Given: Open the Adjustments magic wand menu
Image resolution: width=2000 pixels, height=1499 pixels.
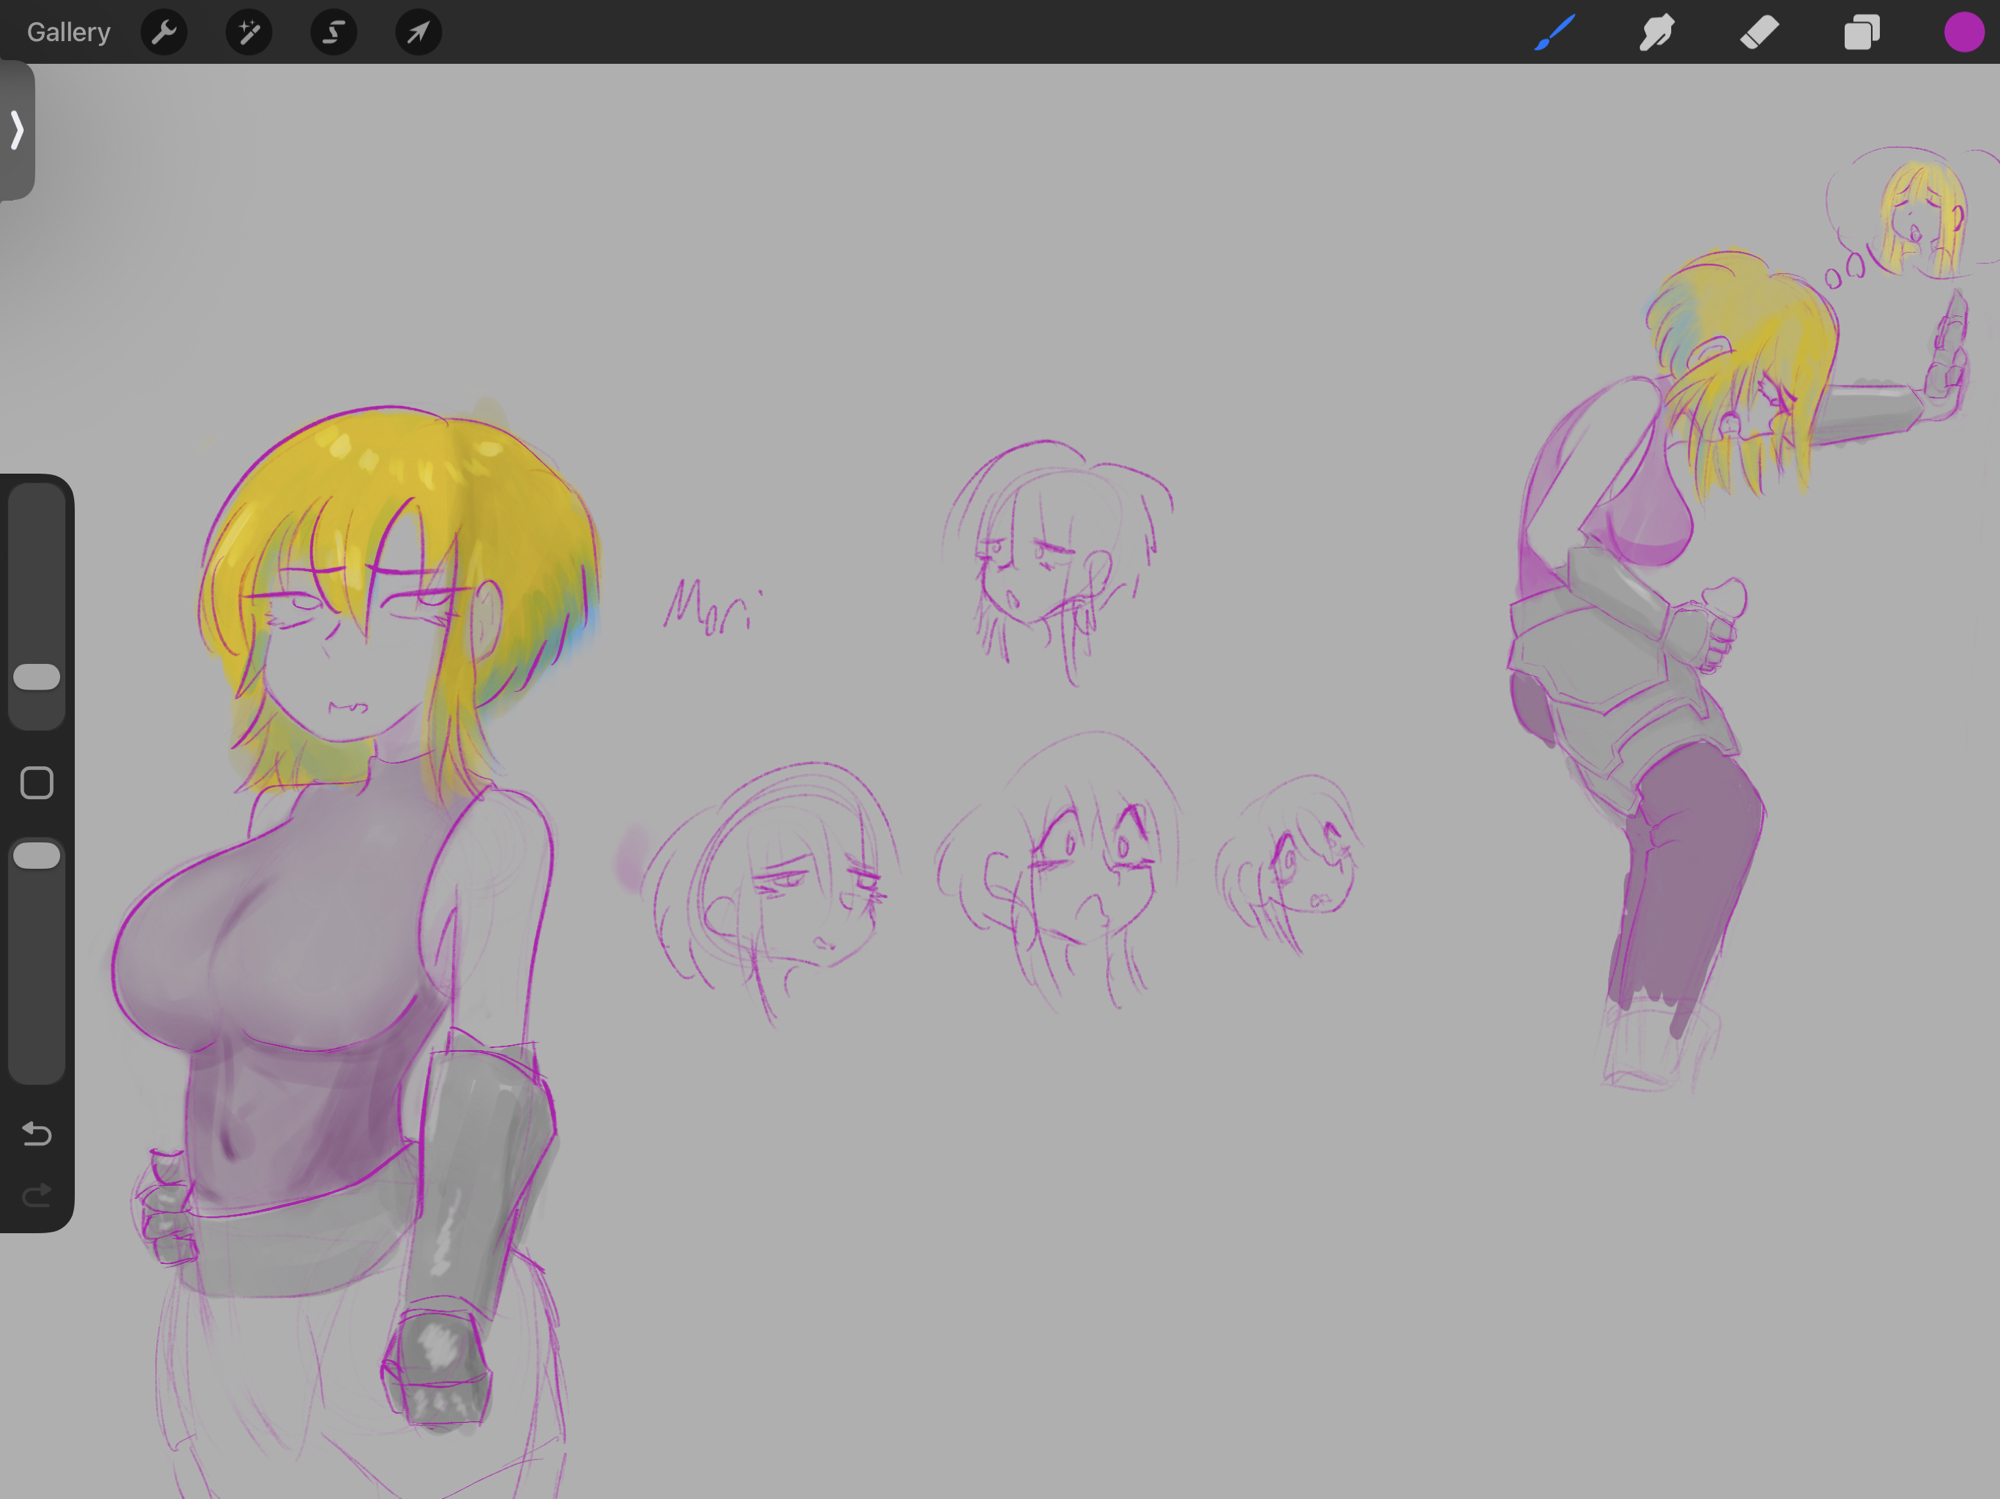Looking at the screenshot, I should pos(249,33).
